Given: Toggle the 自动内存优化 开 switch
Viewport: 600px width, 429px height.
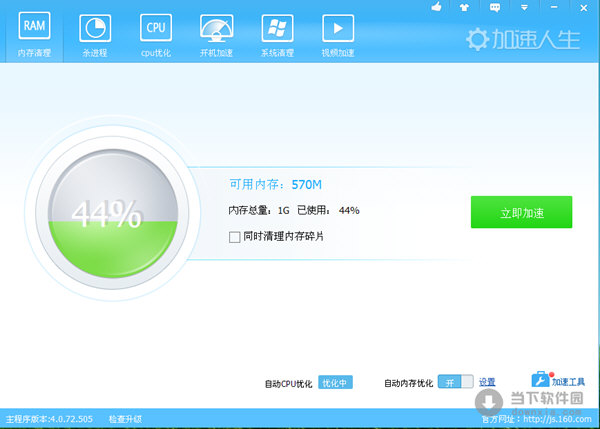Looking at the screenshot, I should tap(455, 382).
